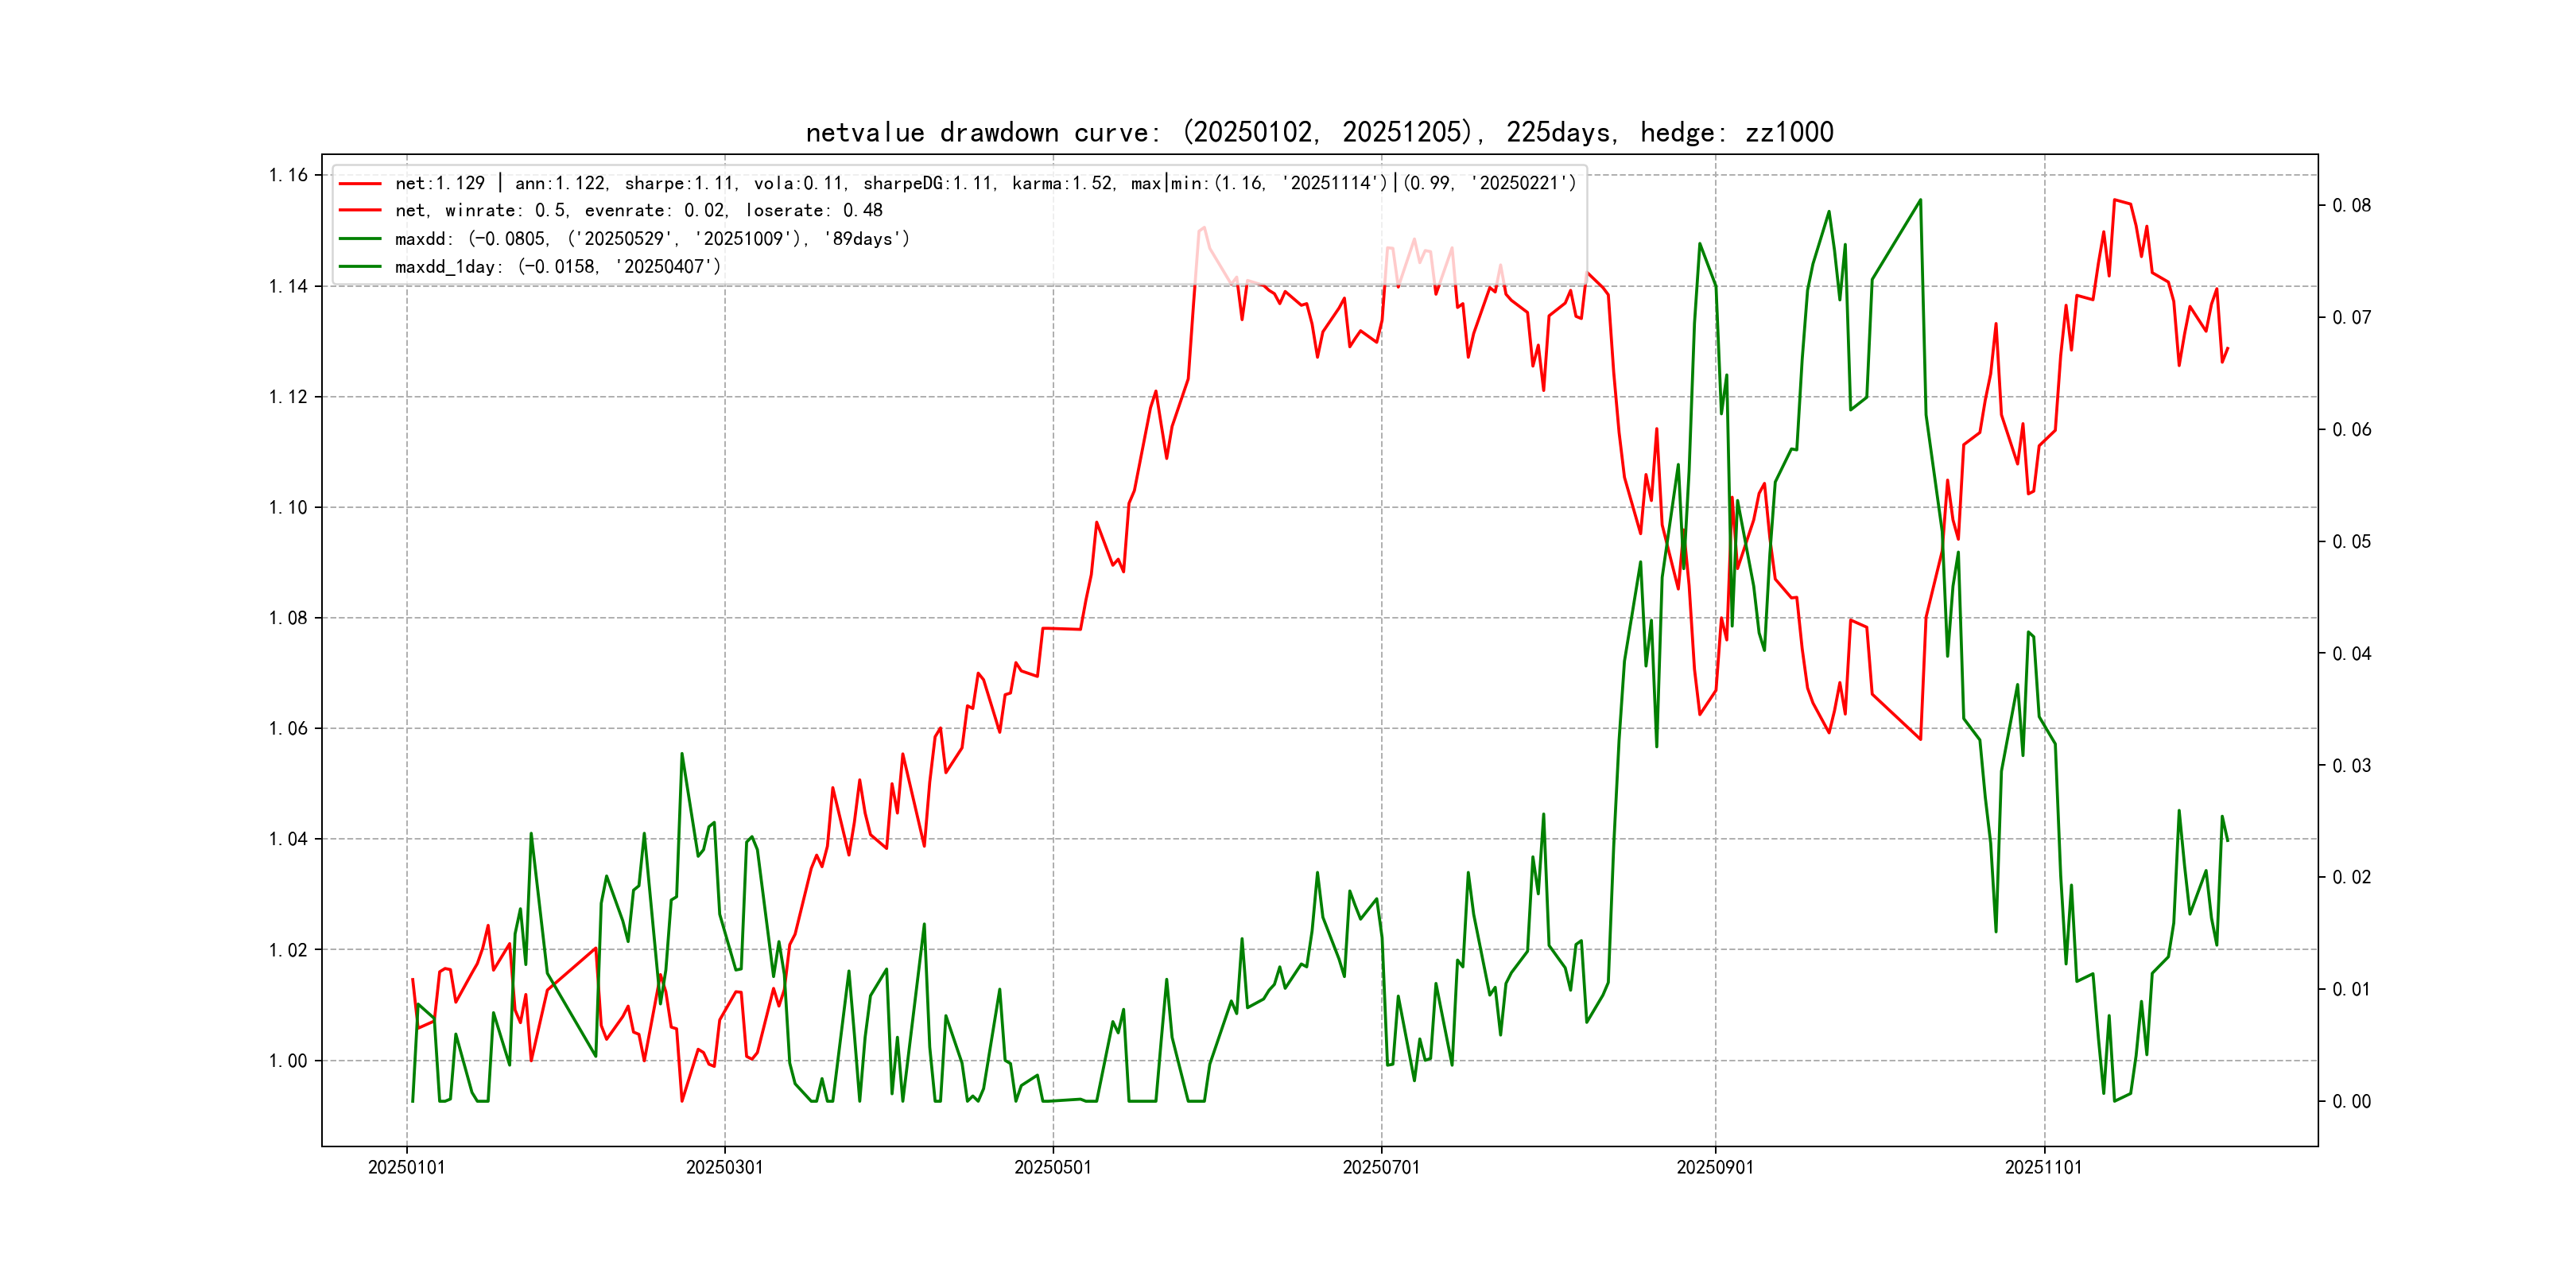Click the 20251101 x-axis label

coord(2043,1167)
